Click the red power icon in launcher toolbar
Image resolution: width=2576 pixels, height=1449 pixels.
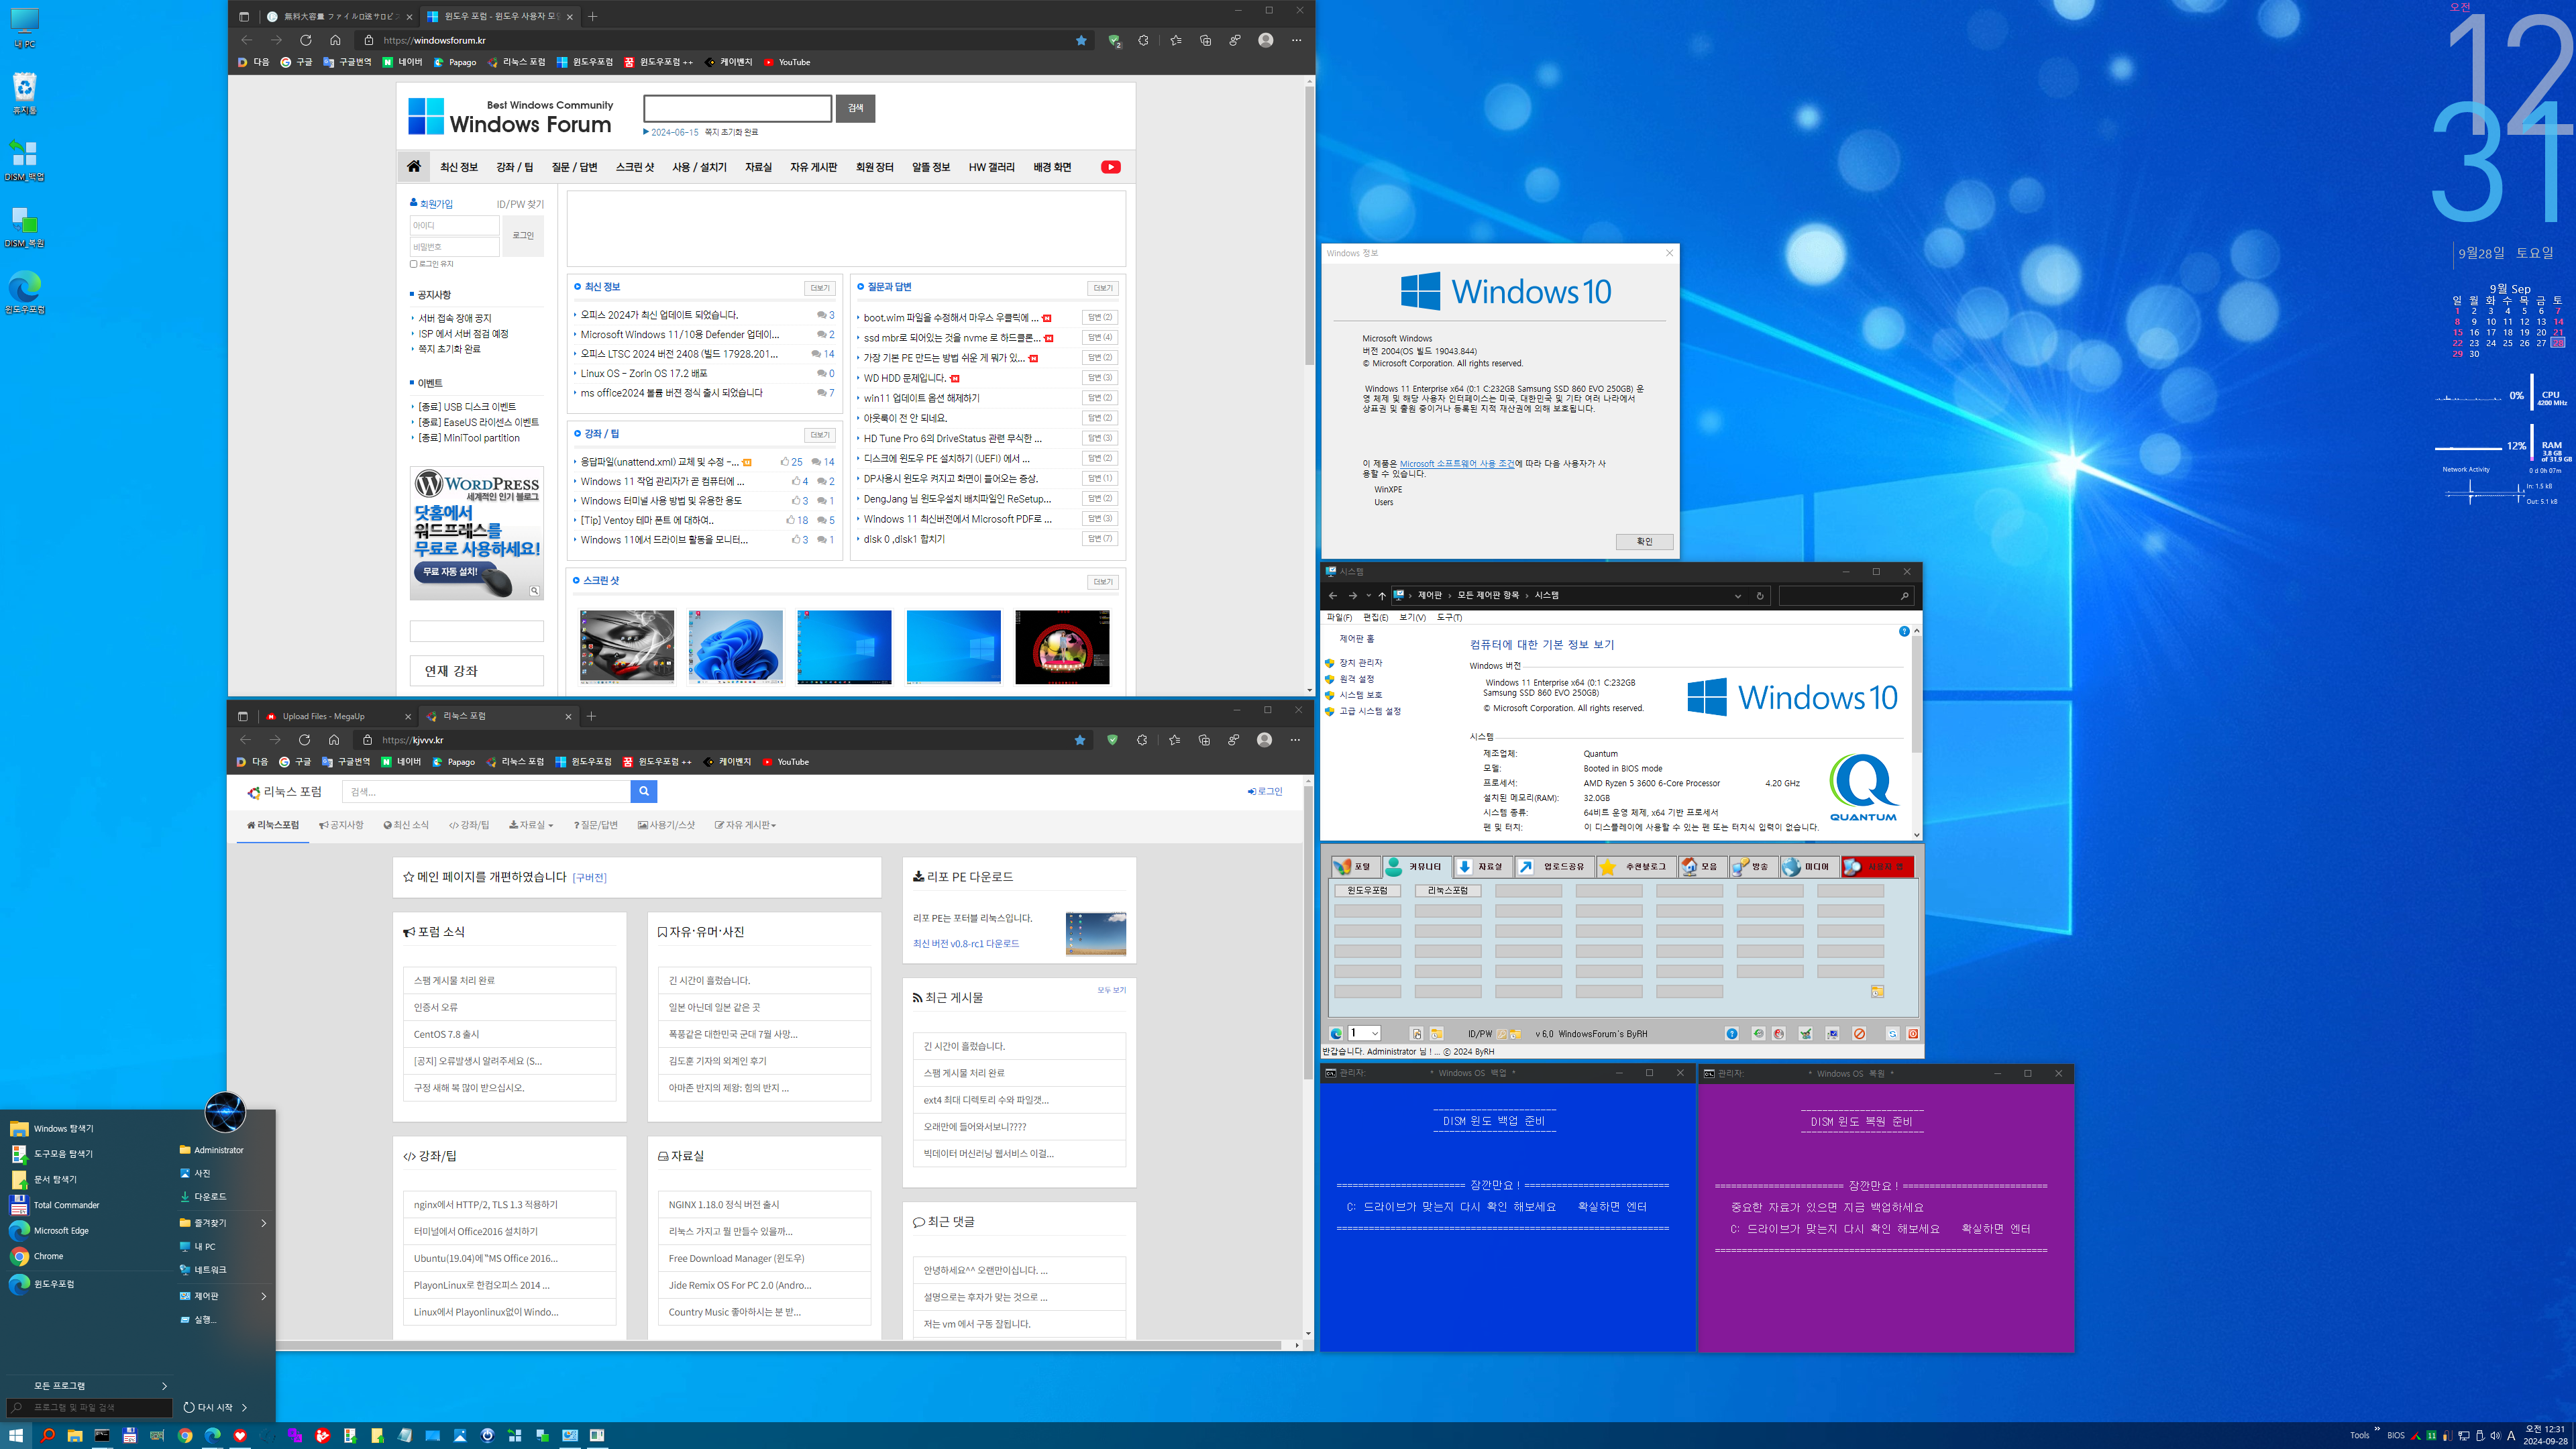click(x=1912, y=1033)
